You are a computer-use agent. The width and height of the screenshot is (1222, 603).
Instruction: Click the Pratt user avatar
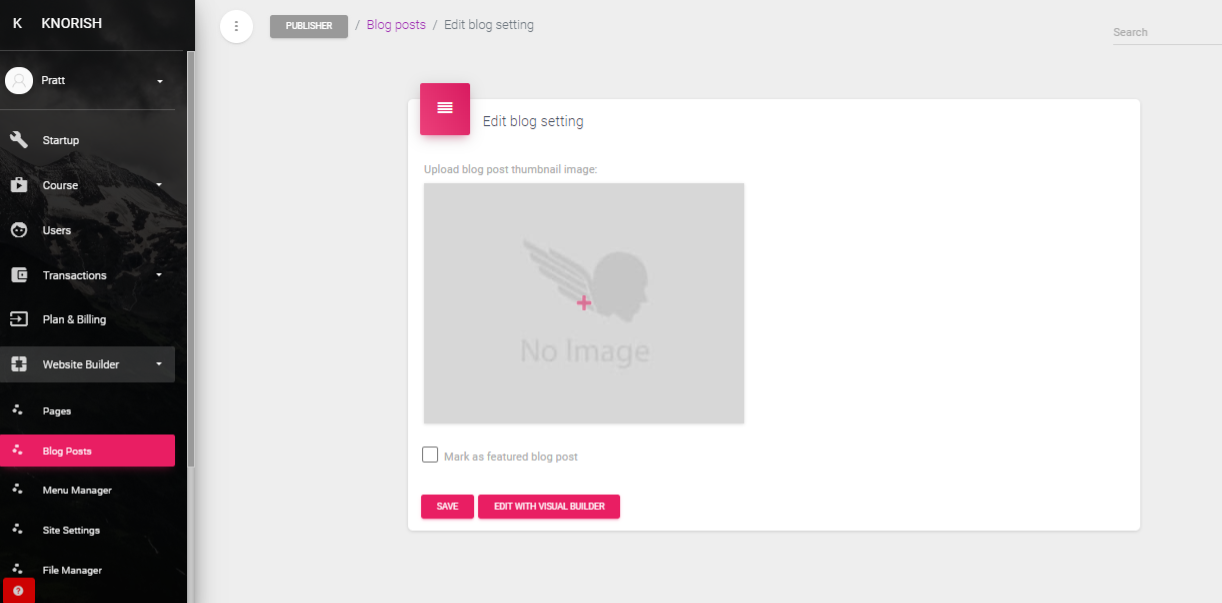coord(19,80)
